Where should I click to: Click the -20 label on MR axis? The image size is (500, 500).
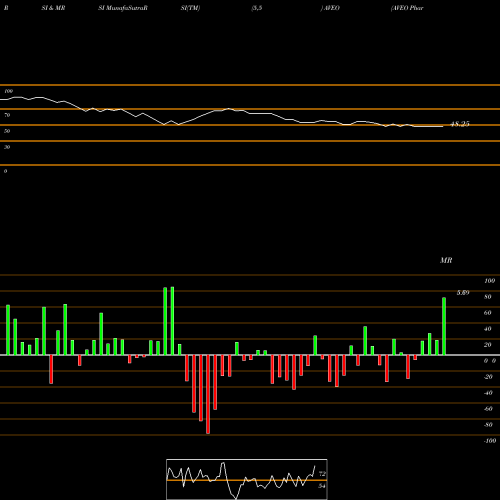click(488, 377)
